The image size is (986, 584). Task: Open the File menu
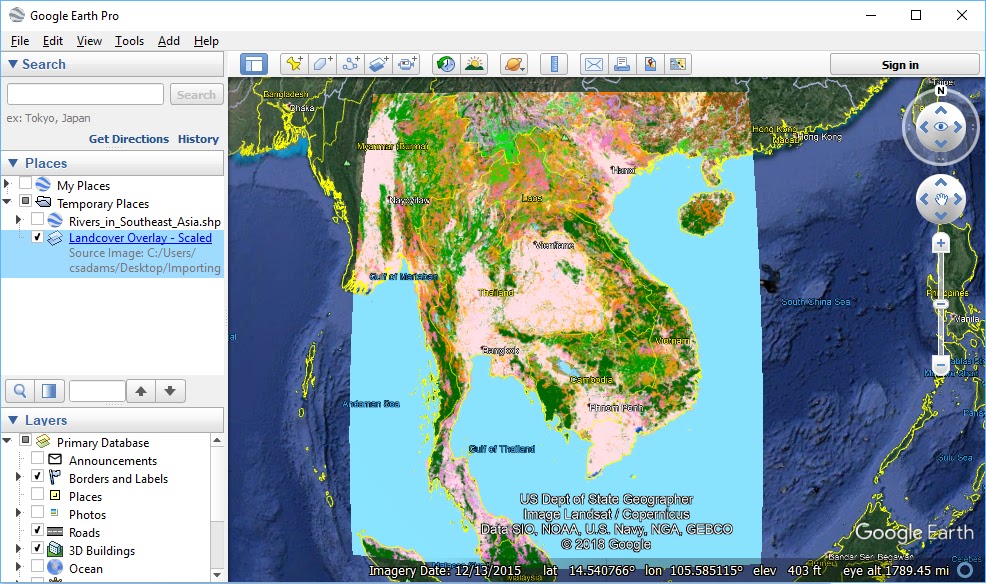pos(20,41)
